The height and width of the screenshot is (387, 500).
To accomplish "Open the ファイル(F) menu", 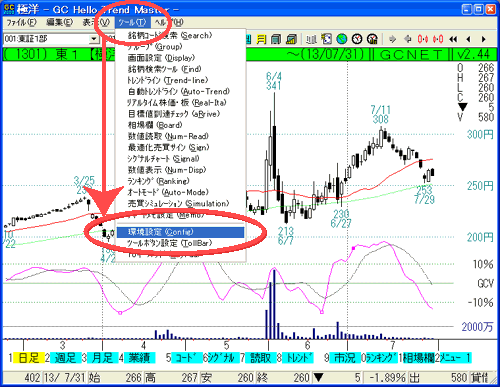I will click(22, 22).
